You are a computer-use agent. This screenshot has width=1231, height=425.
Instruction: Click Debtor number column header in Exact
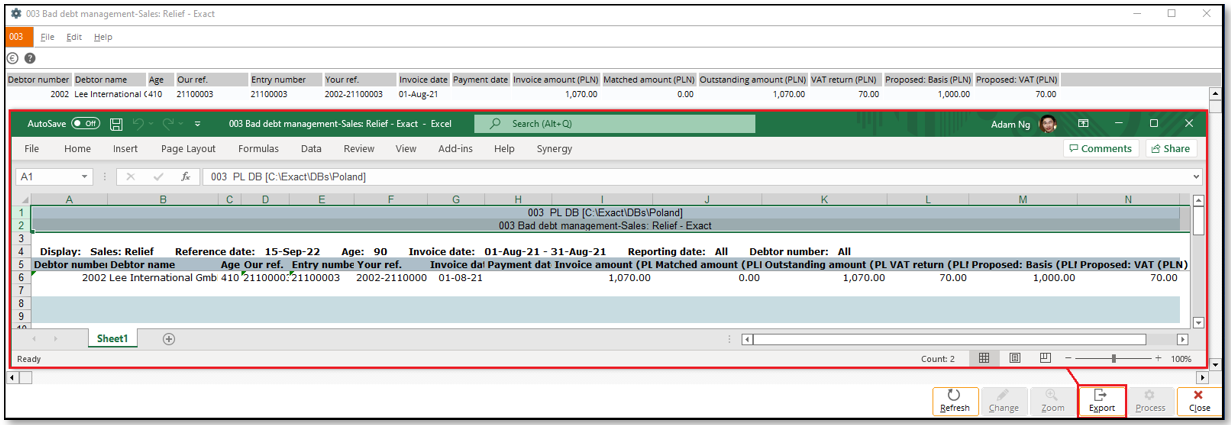39,79
